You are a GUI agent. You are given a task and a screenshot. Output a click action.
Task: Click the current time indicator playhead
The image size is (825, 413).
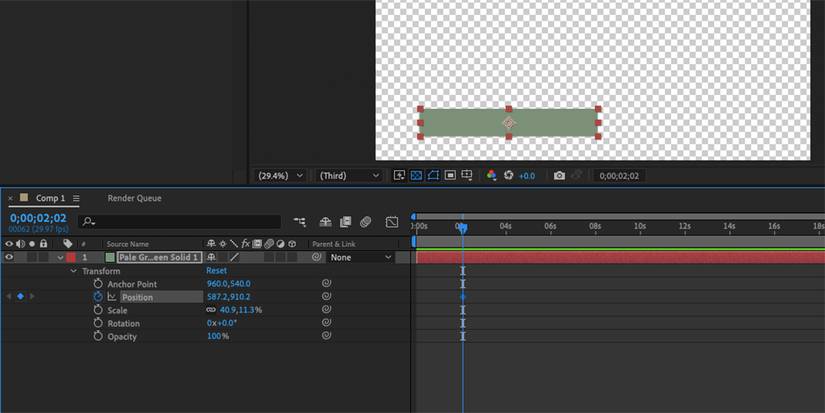pos(462,227)
